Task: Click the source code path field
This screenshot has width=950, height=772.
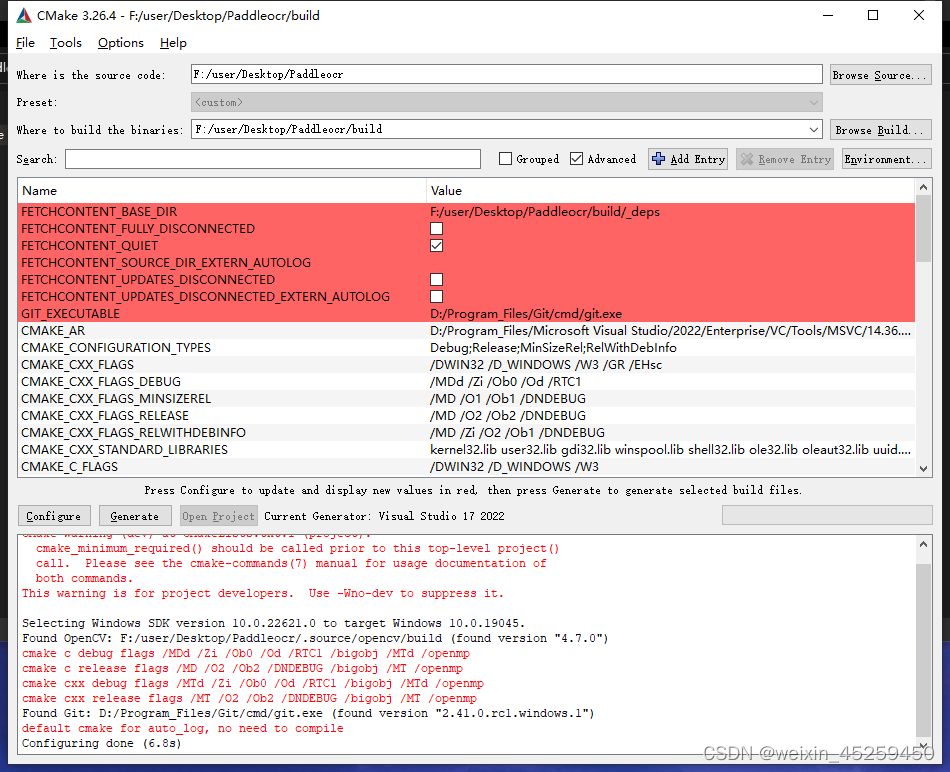Action: click(x=507, y=75)
